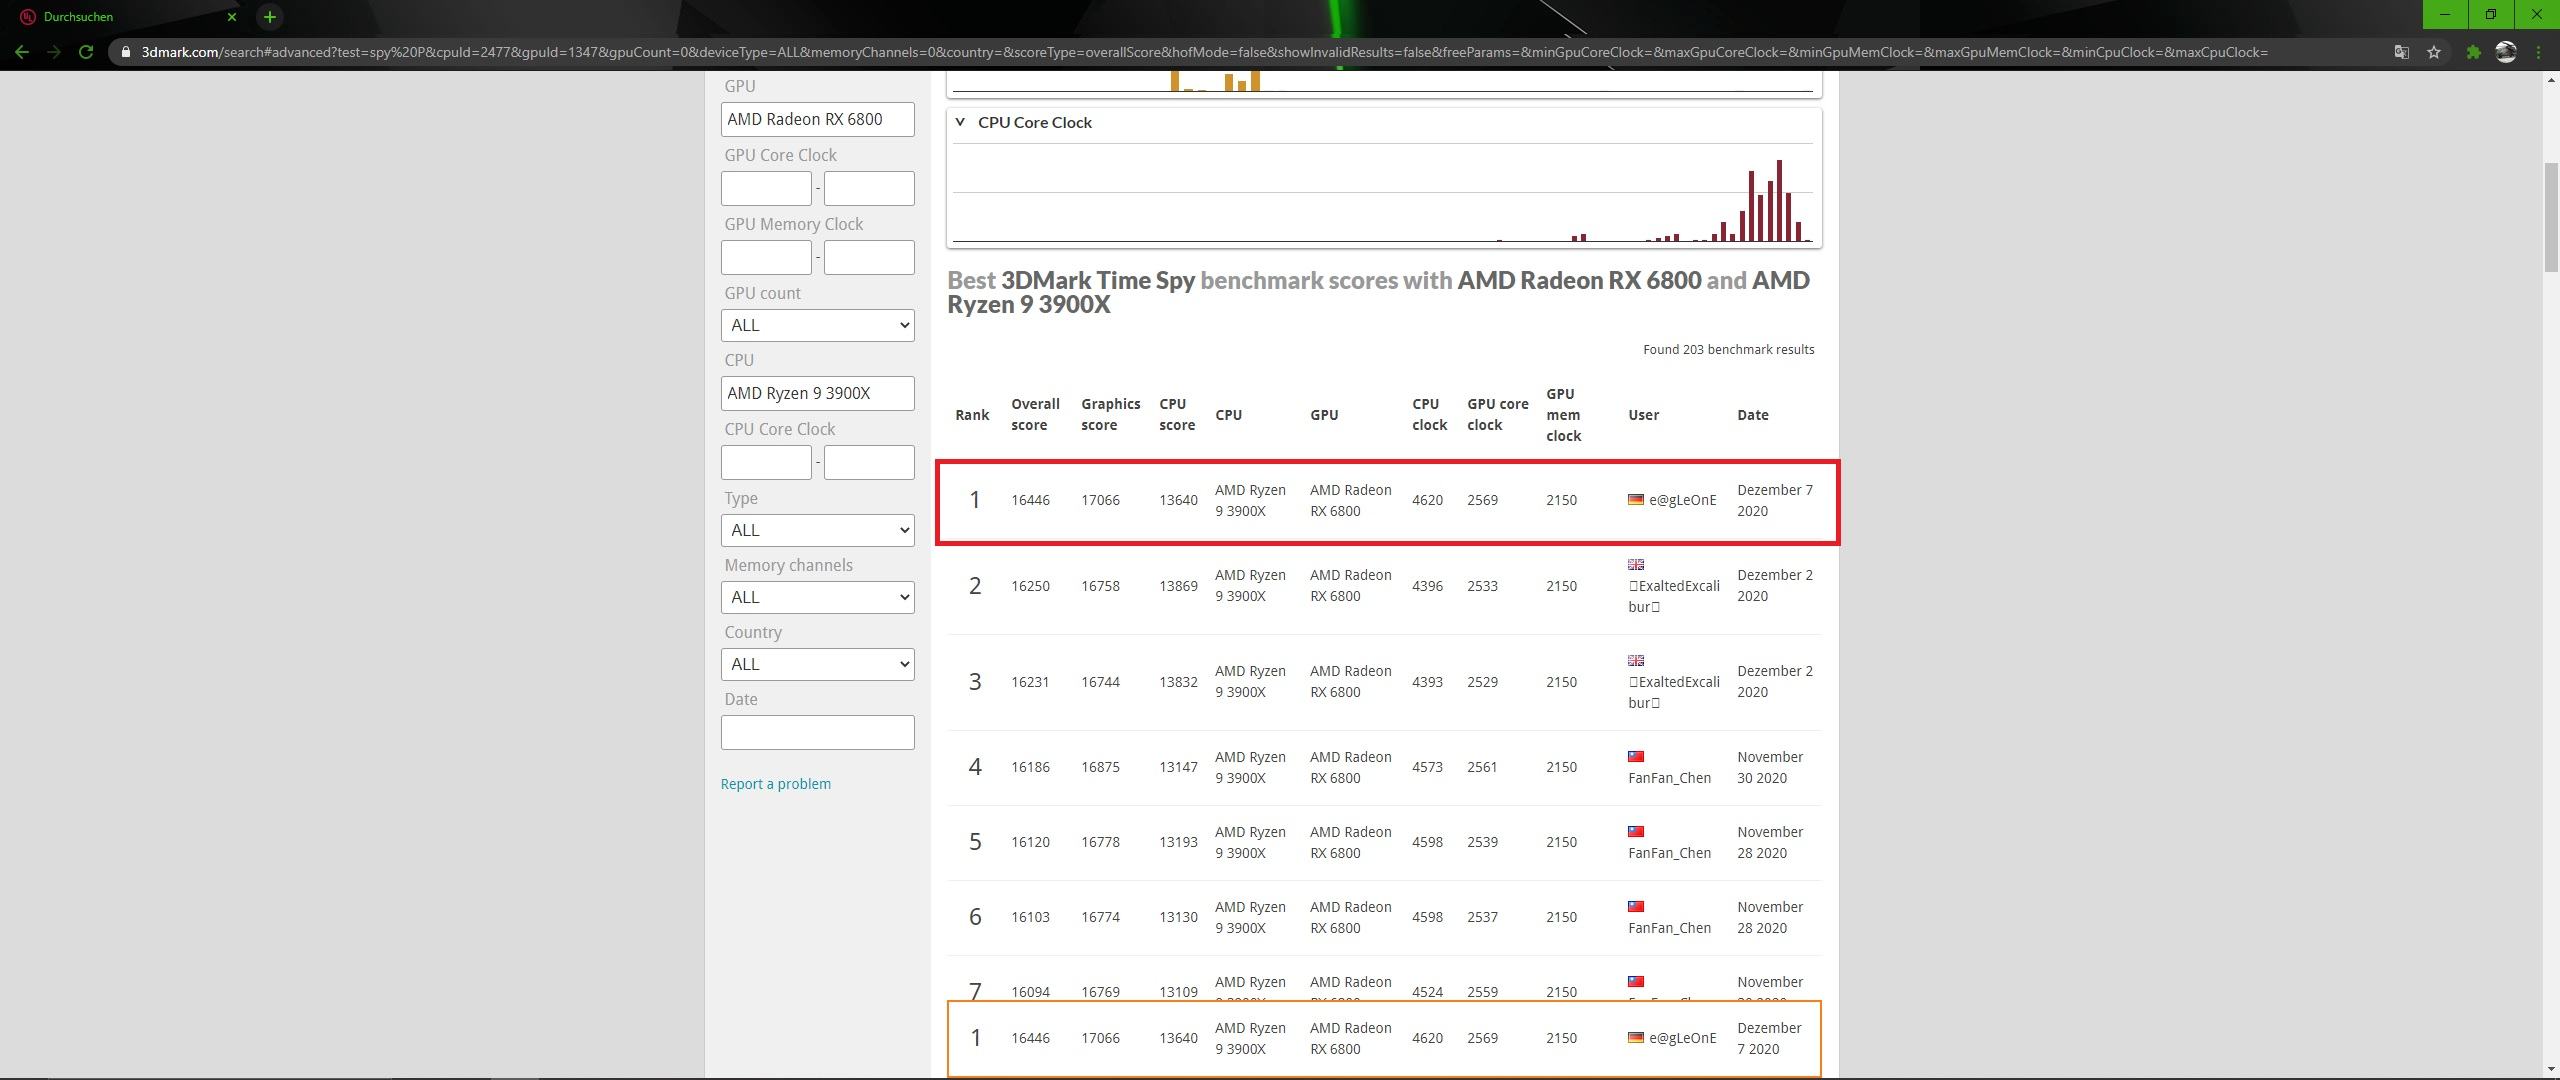Click the GPU Core Clock maximum field
The height and width of the screenshot is (1080, 2560).
click(x=869, y=188)
